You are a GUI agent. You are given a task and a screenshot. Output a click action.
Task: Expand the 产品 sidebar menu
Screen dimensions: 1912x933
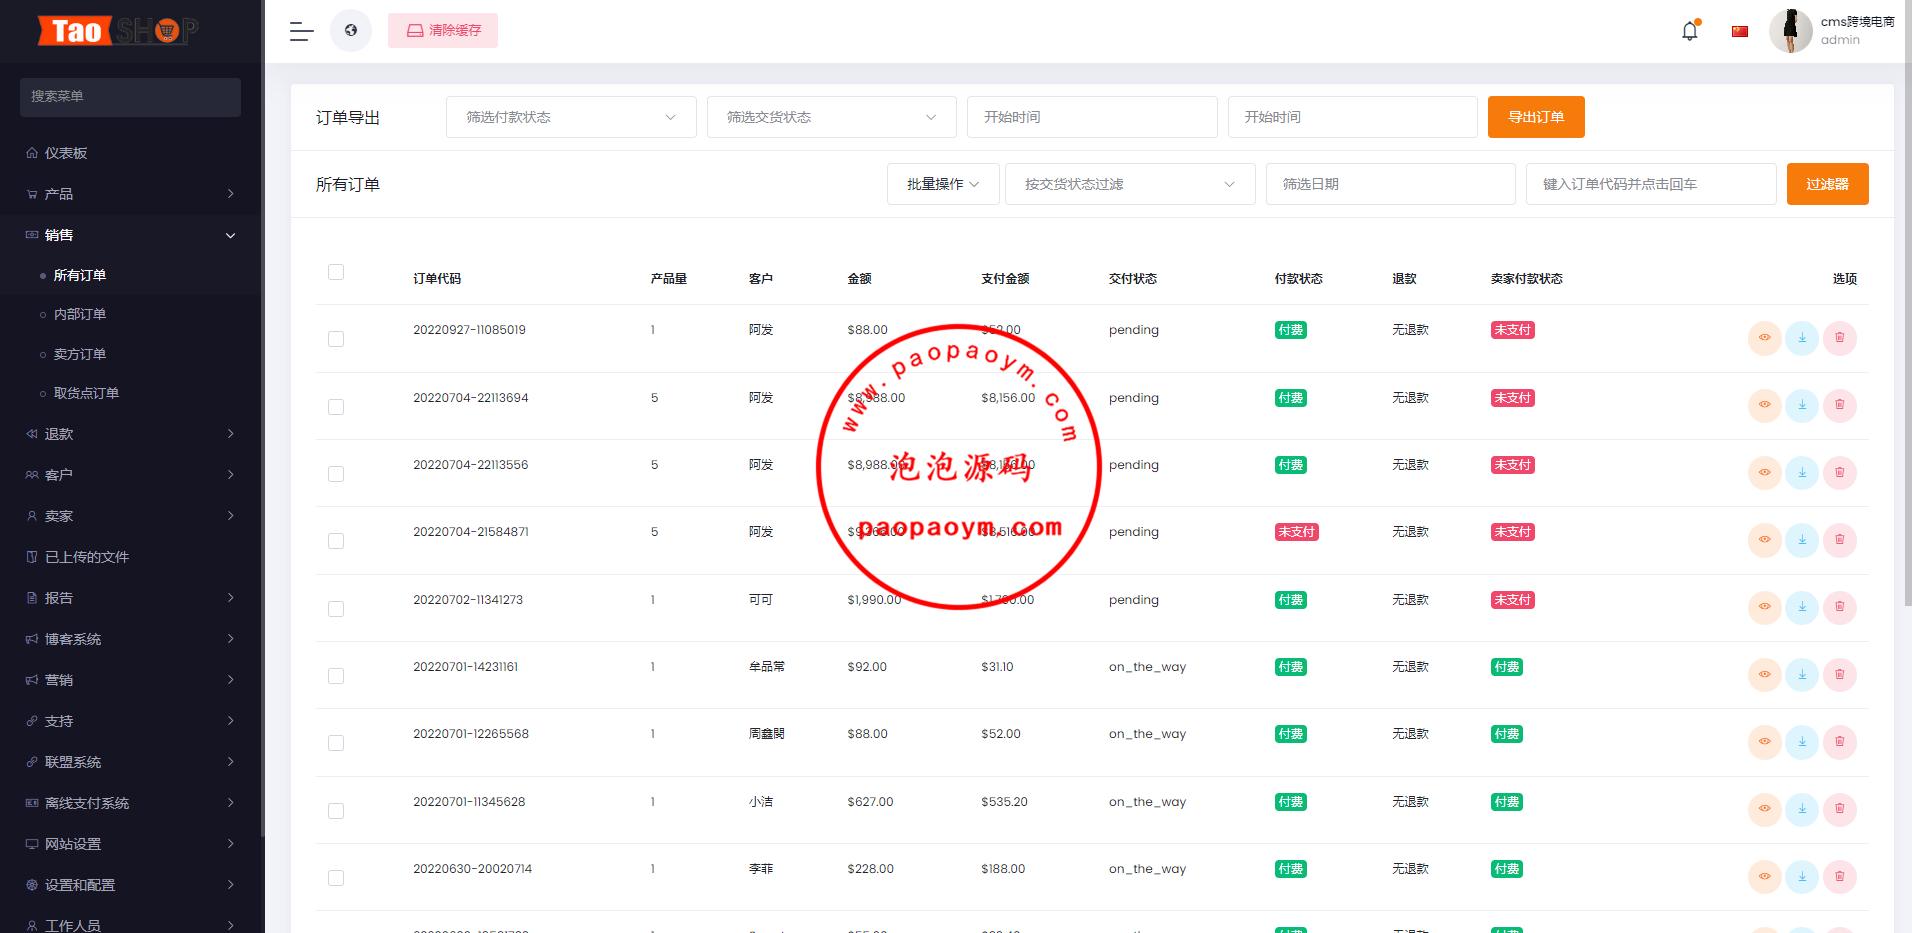pos(130,194)
